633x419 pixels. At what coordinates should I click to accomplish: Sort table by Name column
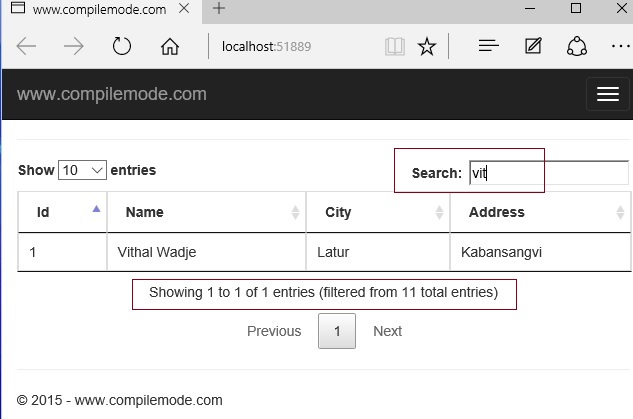click(x=206, y=212)
